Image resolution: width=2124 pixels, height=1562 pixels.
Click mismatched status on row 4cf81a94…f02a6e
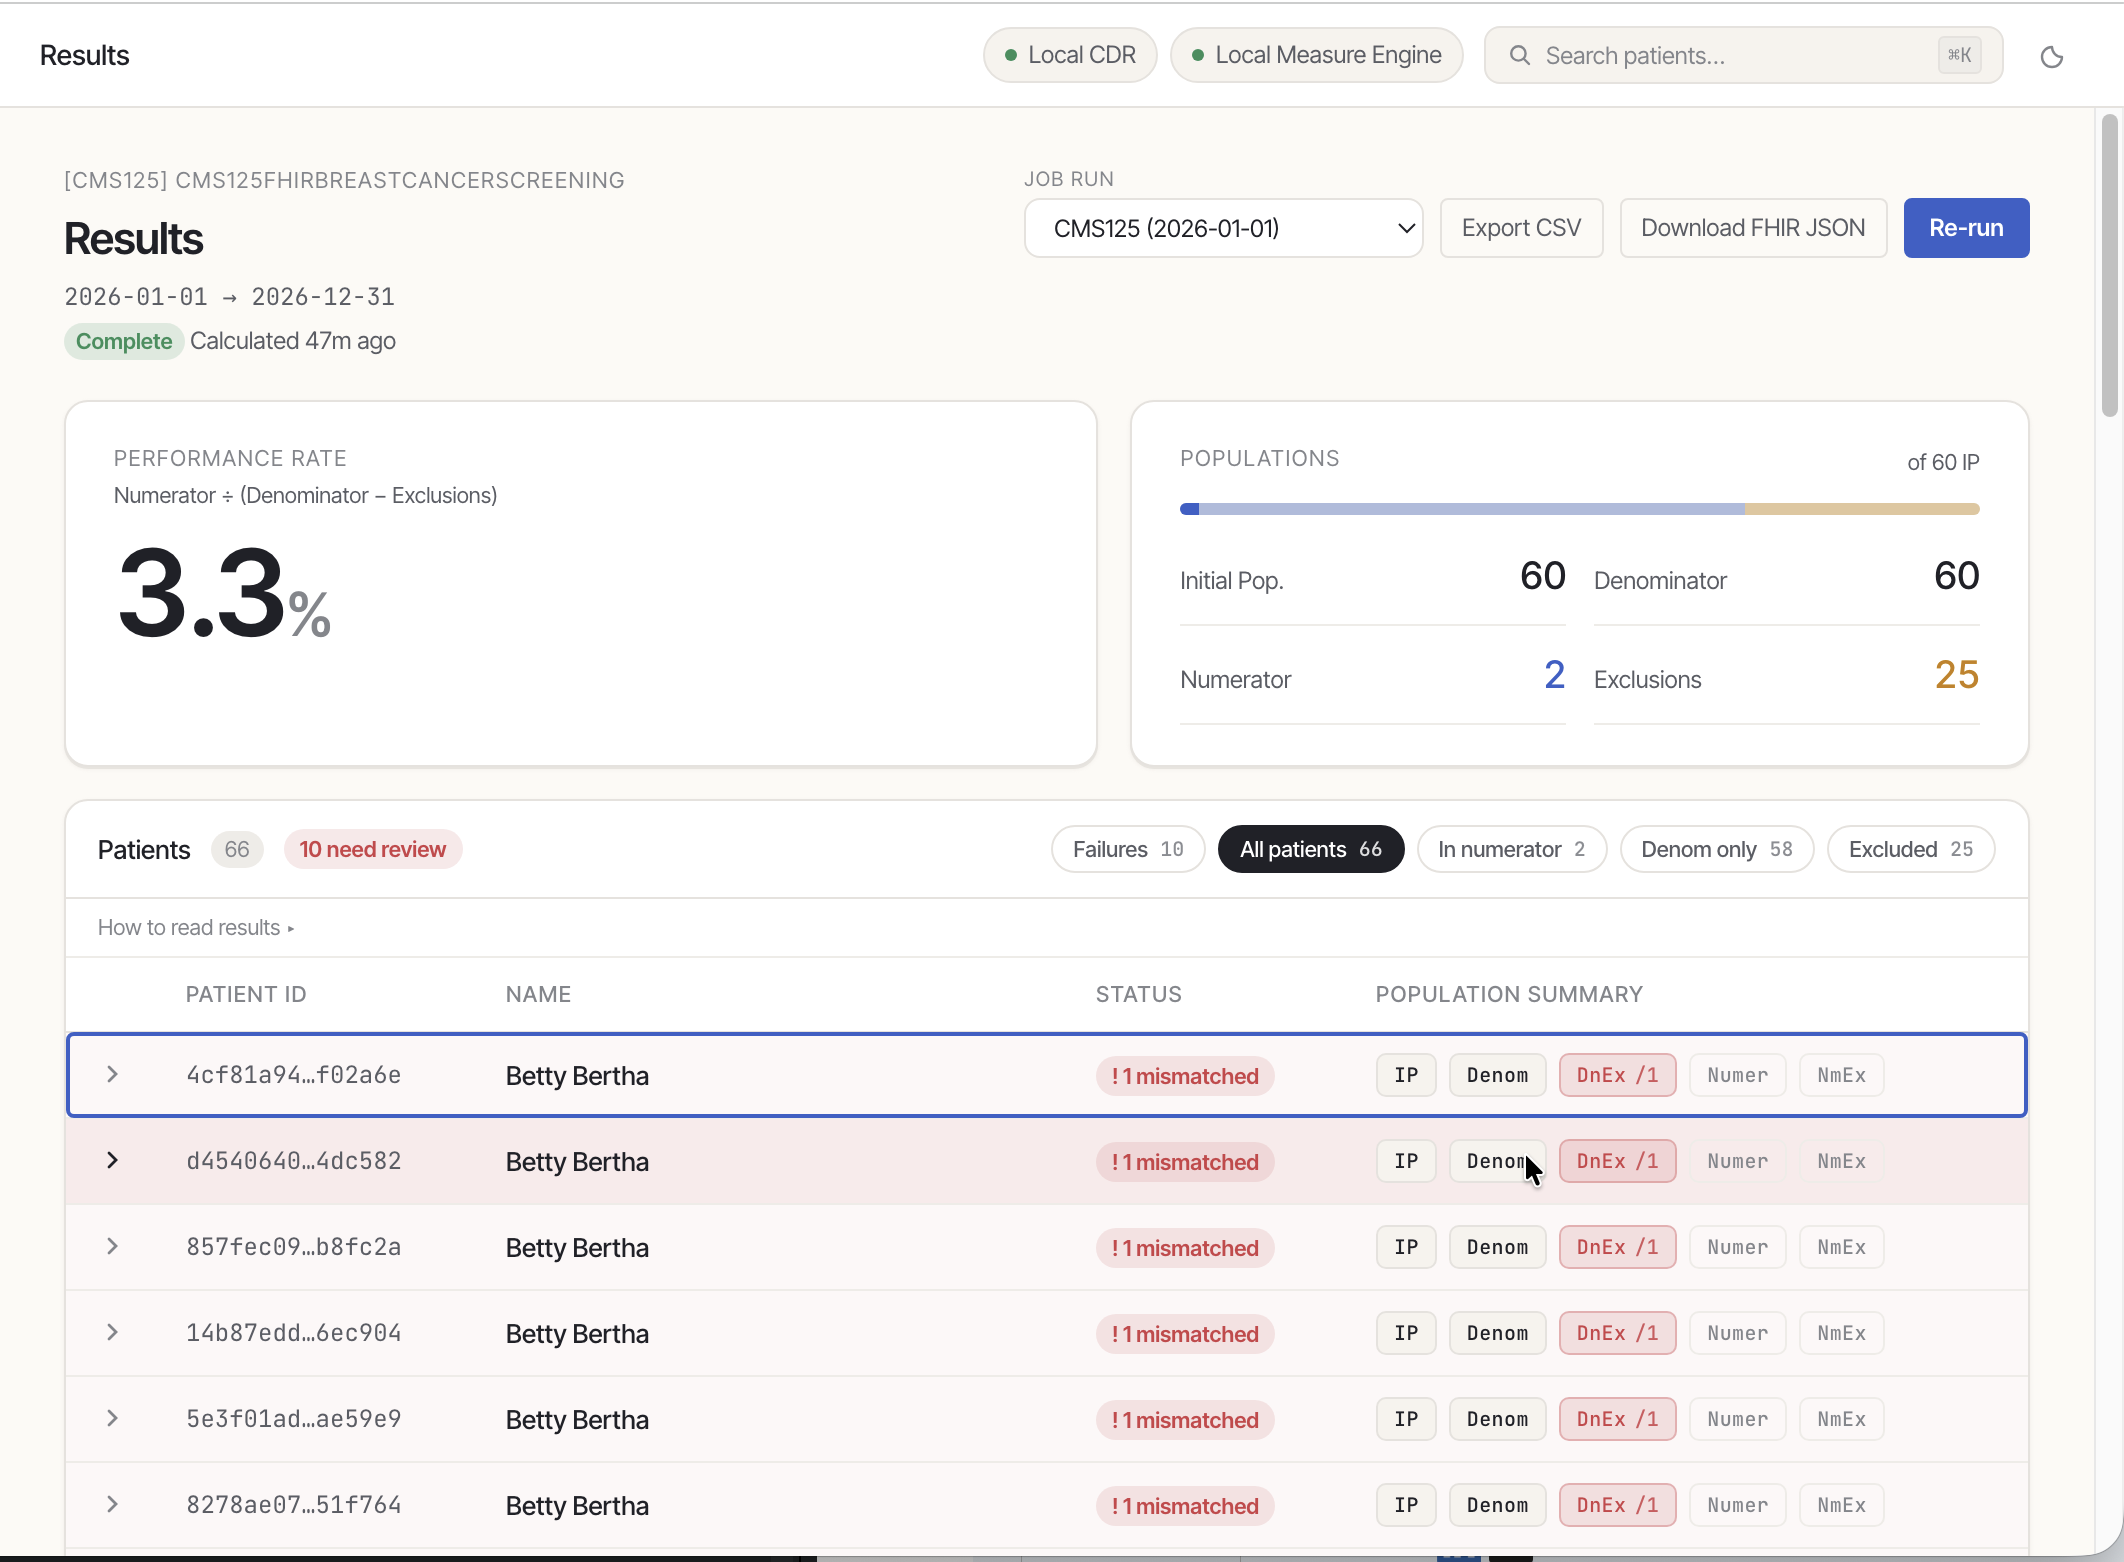tap(1185, 1076)
